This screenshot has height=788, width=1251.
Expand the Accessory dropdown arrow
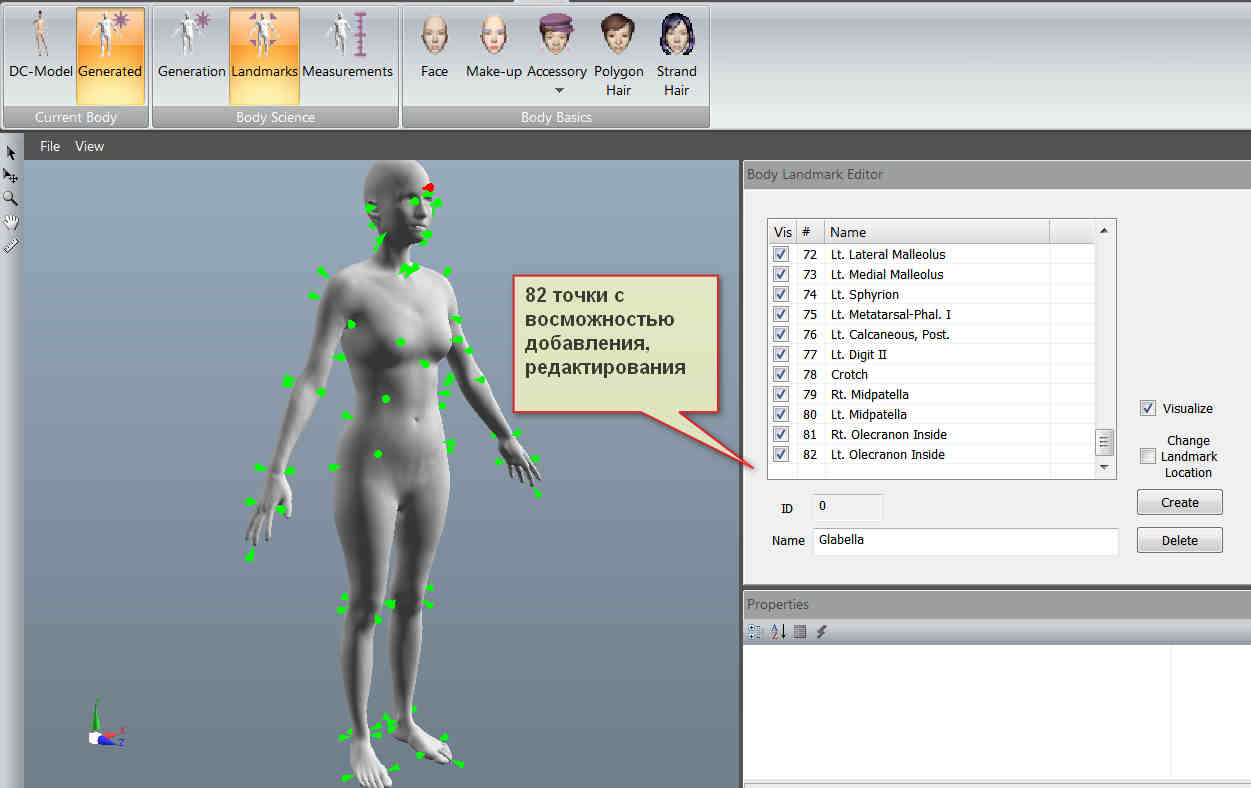click(x=556, y=90)
